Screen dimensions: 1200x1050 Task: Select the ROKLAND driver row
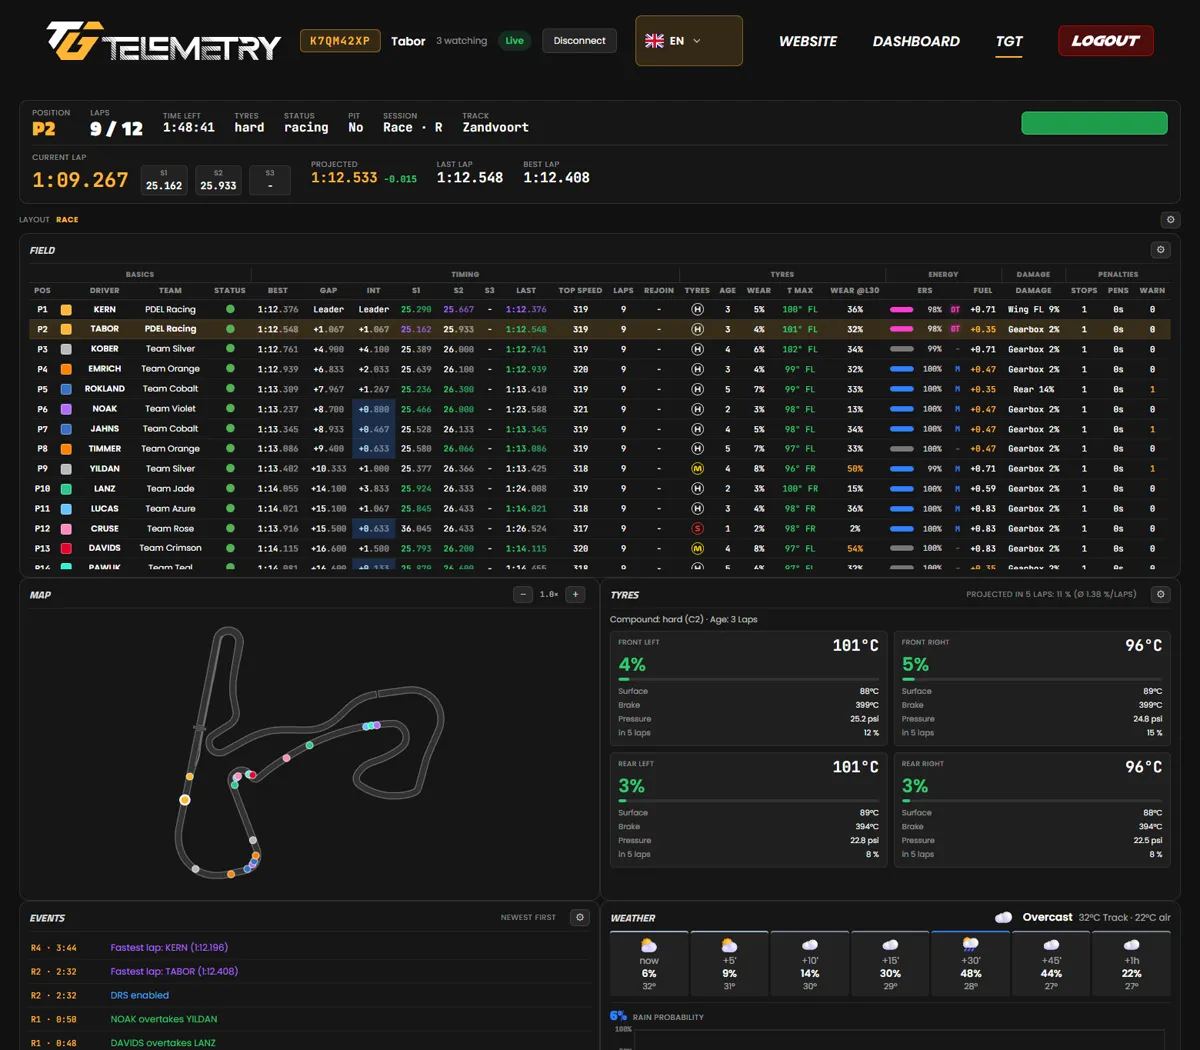pos(600,389)
